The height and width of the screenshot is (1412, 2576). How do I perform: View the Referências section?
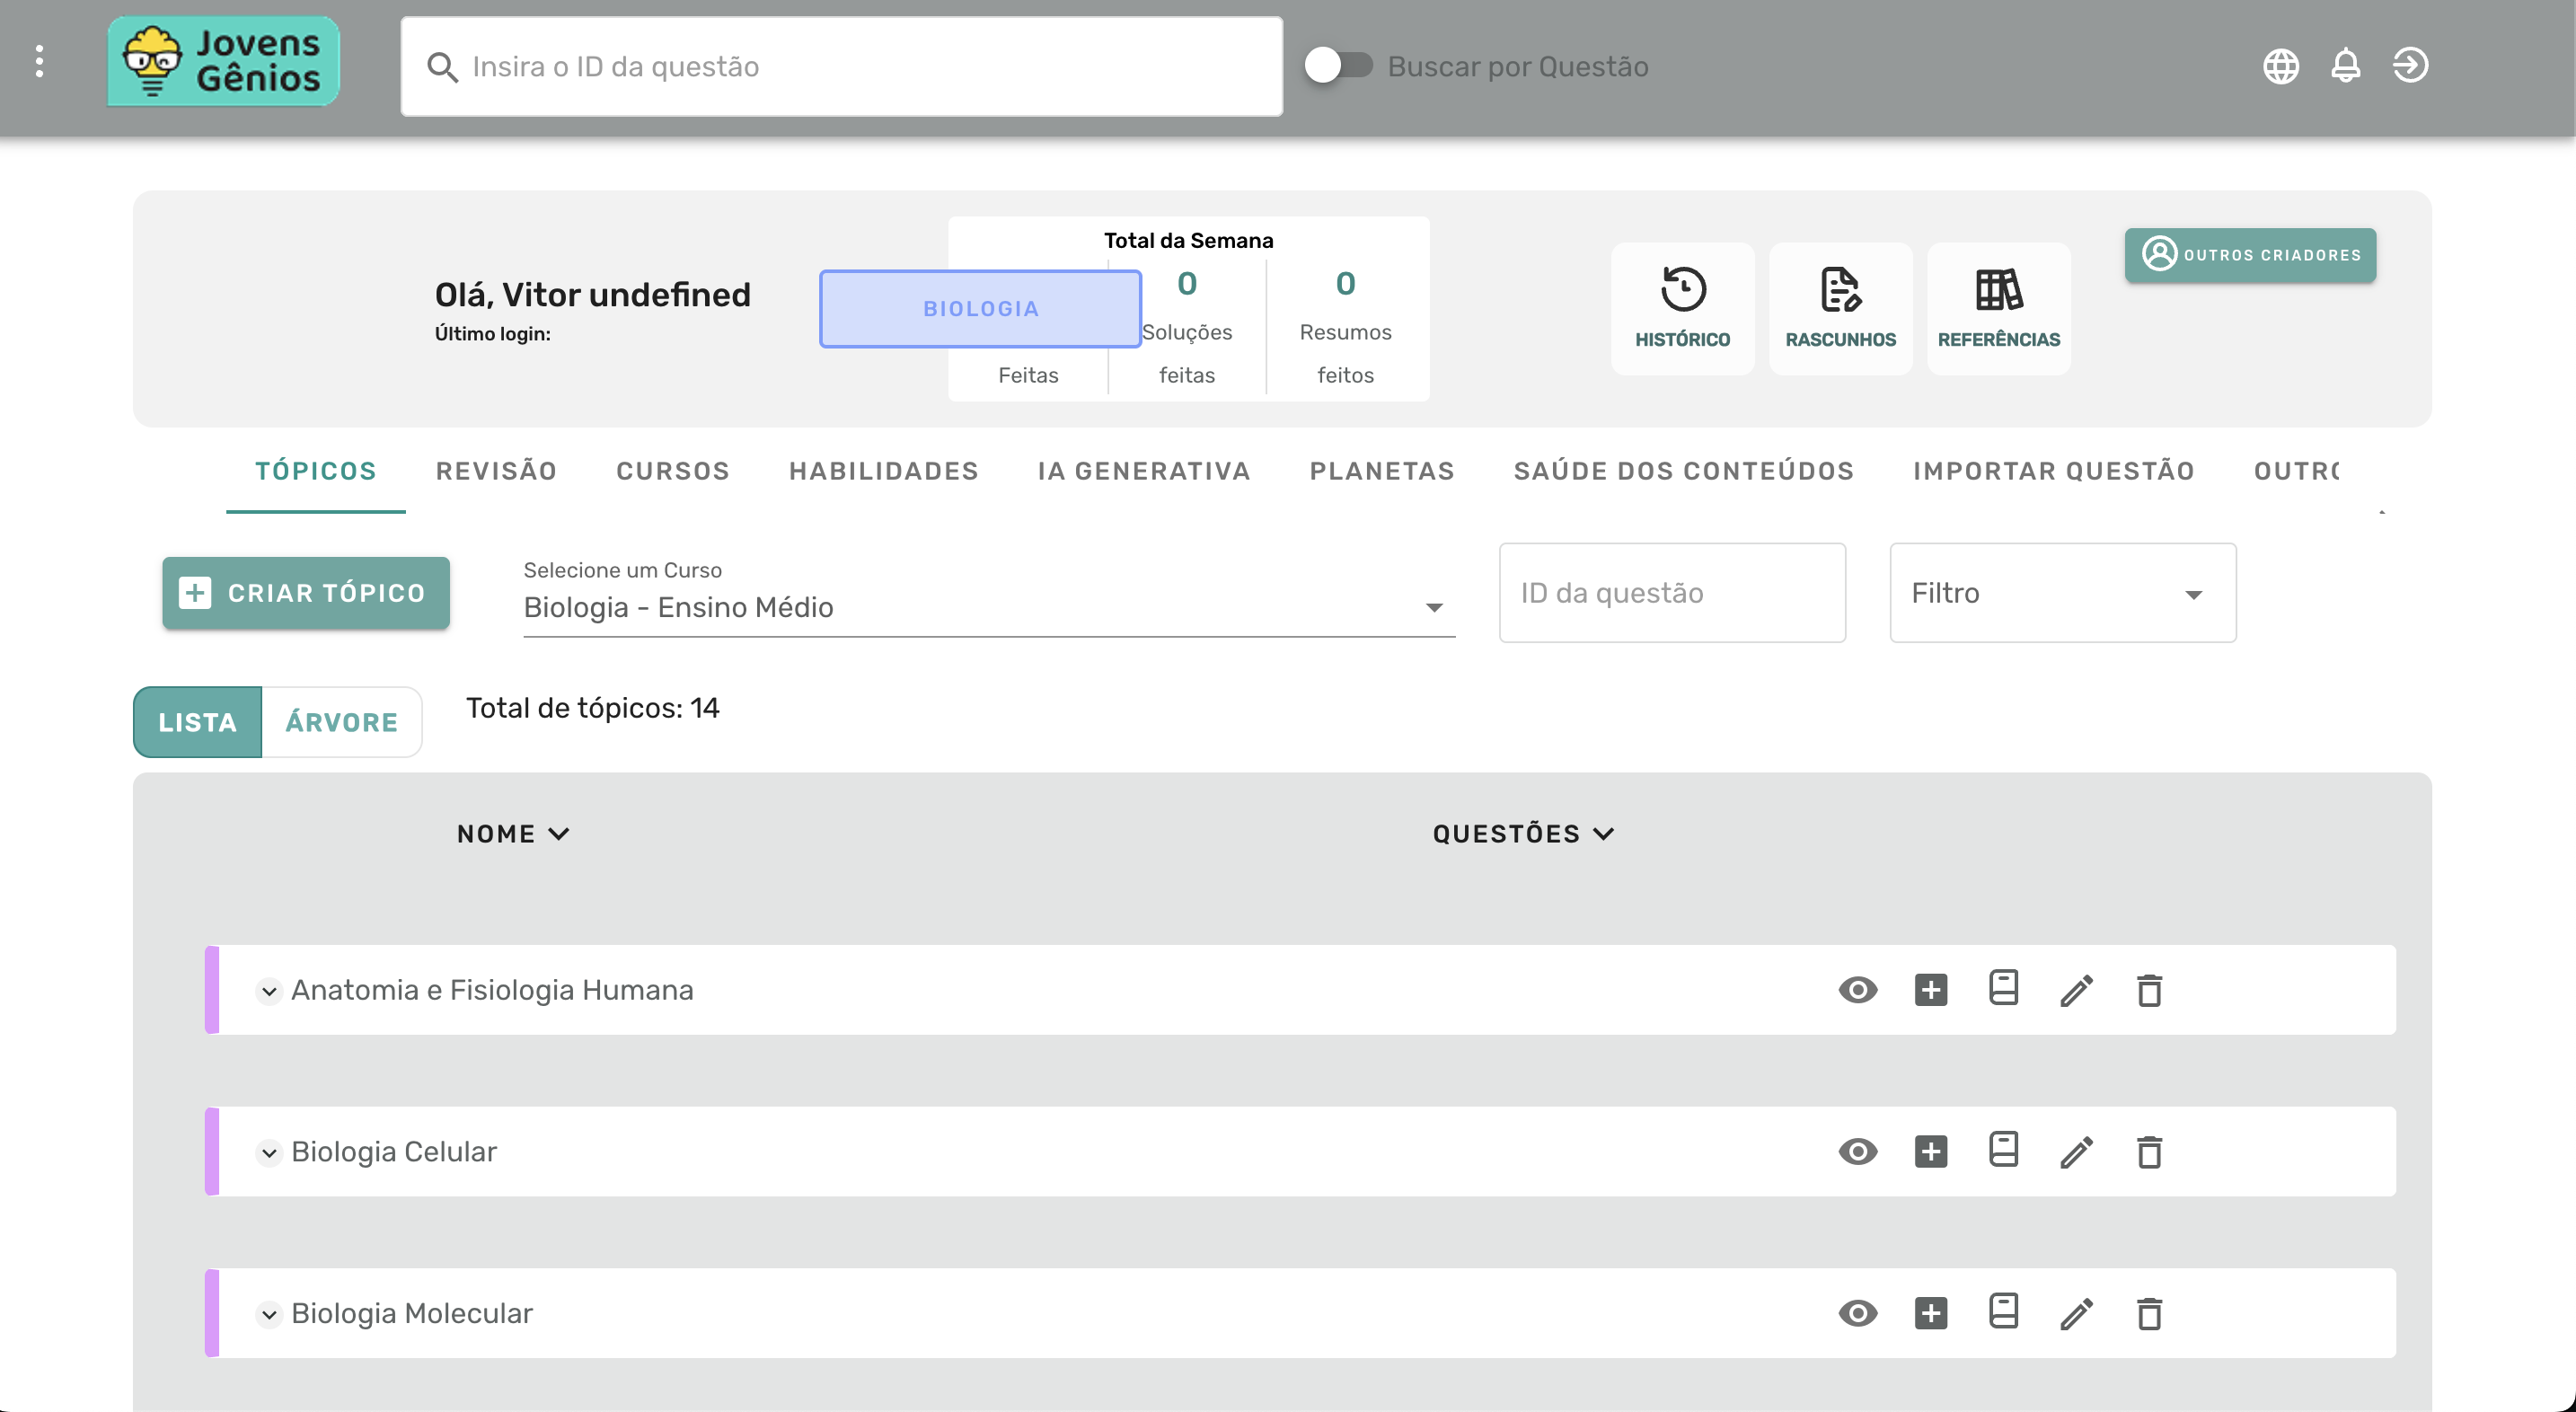(1998, 308)
